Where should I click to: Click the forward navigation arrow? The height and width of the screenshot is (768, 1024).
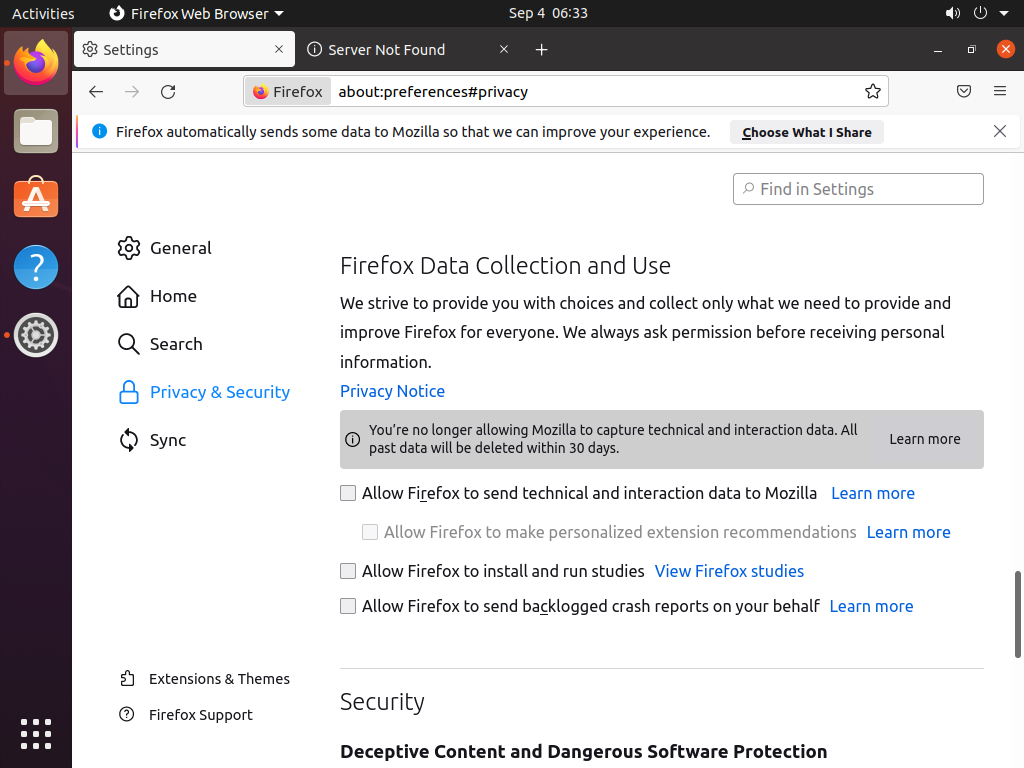pyautogui.click(x=132, y=91)
